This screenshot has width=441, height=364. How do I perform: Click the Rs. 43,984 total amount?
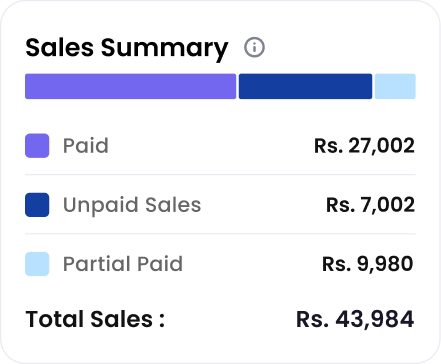355,319
